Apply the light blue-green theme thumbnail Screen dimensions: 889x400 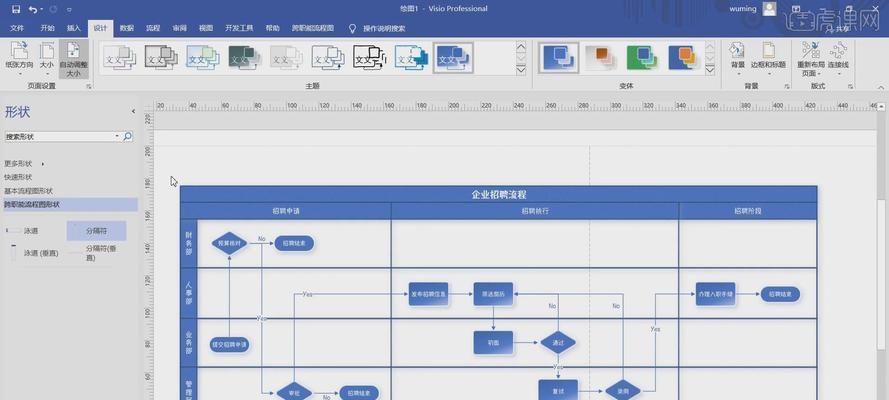(x=203, y=58)
